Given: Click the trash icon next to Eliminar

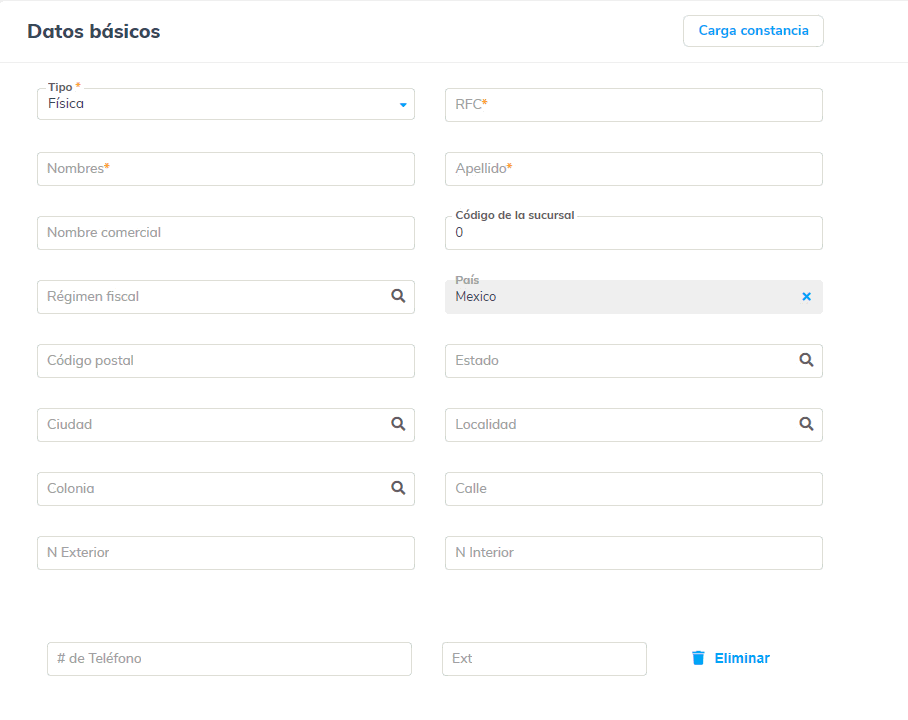Looking at the screenshot, I should point(698,658).
